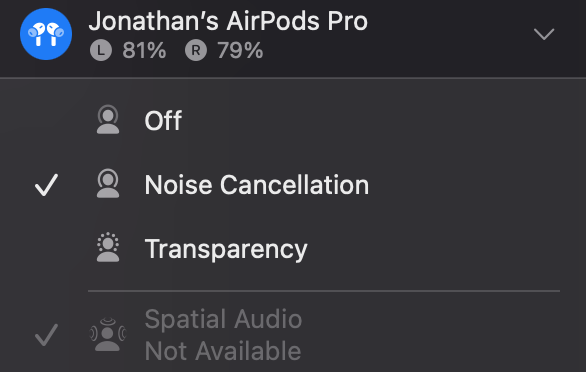Collapse the AirPods Pro options chevron
Viewport: 586px width, 372px height.
[x=544, y=34]
